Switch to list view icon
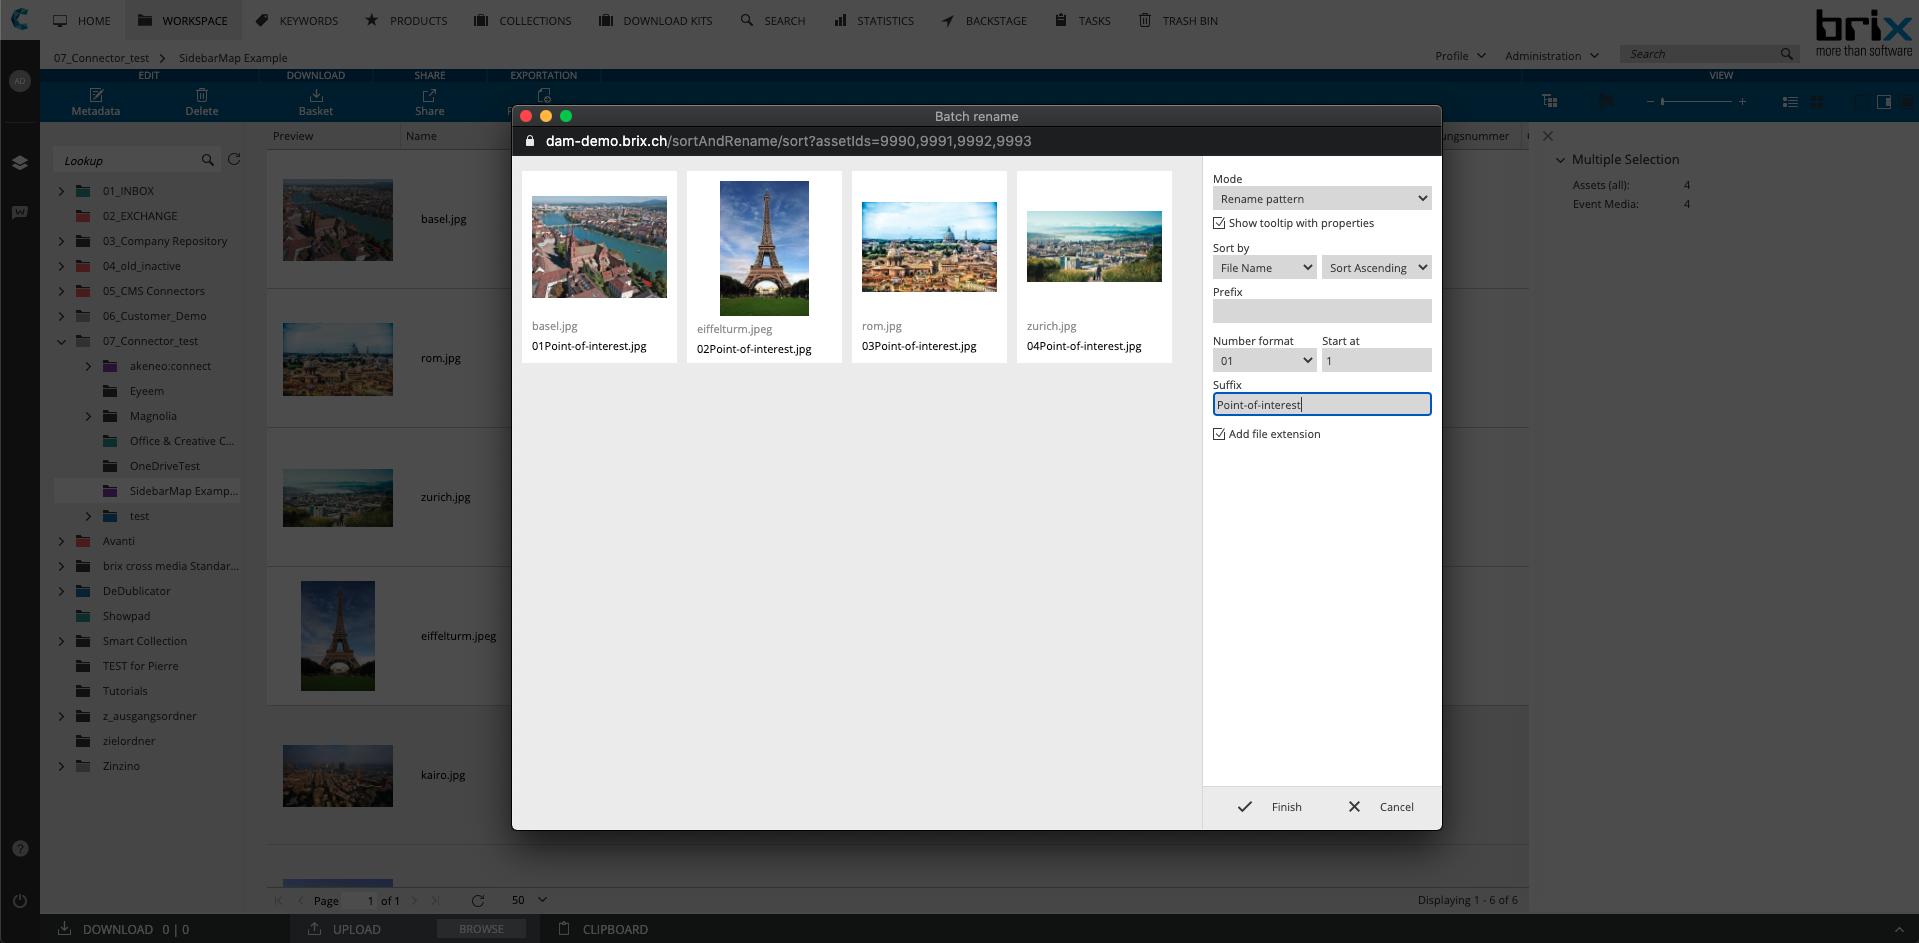 pos(1790,102)
